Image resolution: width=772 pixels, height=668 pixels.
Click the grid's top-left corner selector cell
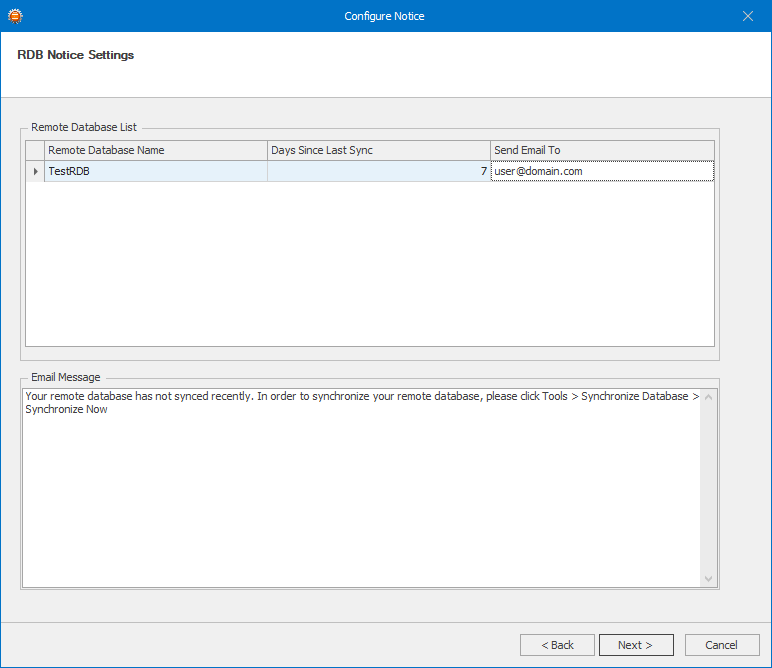tap(35, 150)
